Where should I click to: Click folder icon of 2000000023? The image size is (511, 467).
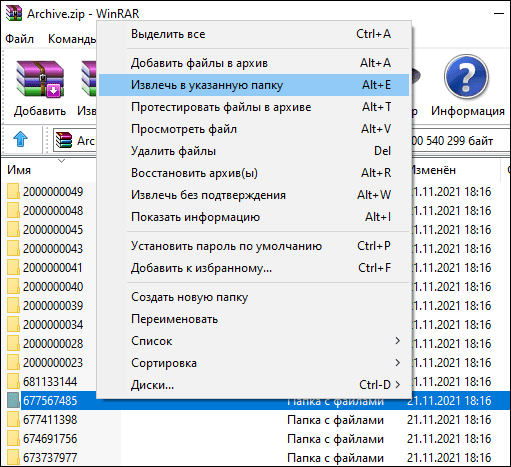pyautogui.click(x=13, y=363)
